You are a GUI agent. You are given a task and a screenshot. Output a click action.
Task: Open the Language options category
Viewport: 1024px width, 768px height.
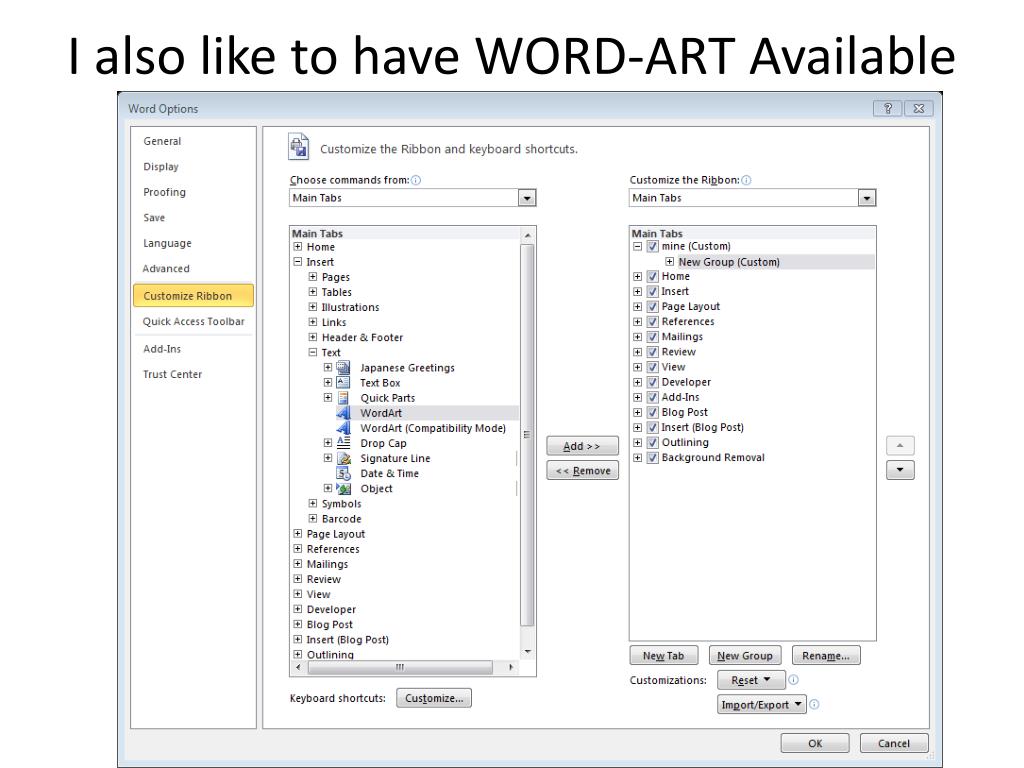coord(168,243)
